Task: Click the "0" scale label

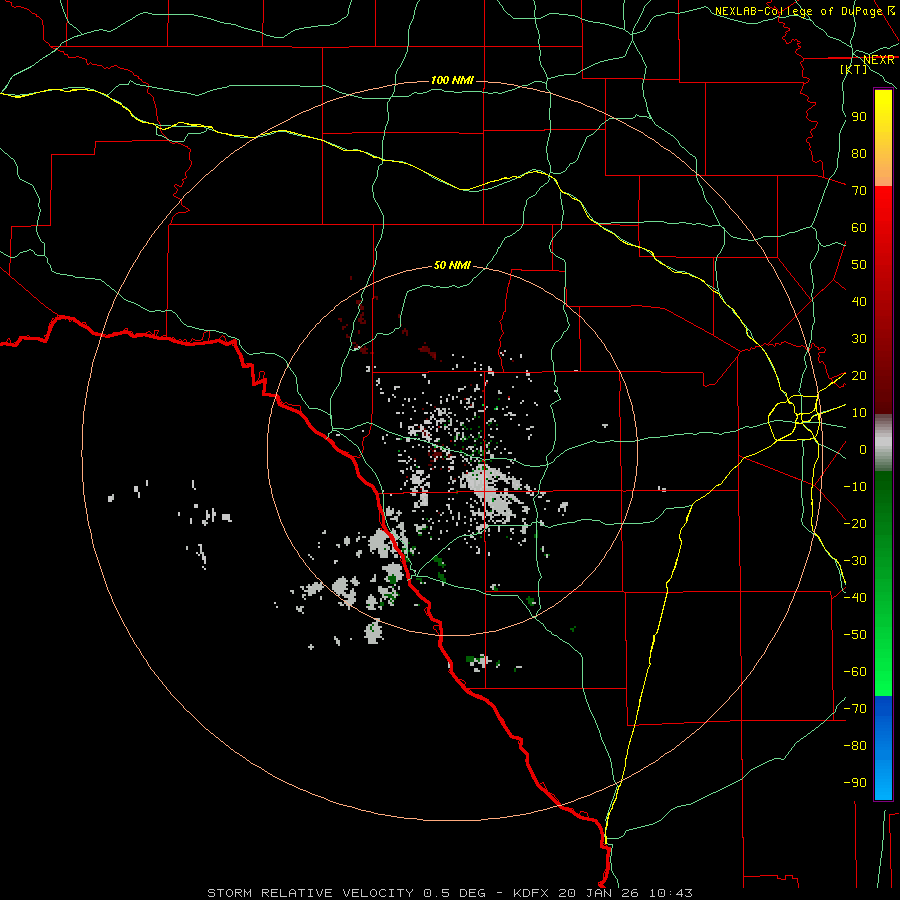Action: 863,450
